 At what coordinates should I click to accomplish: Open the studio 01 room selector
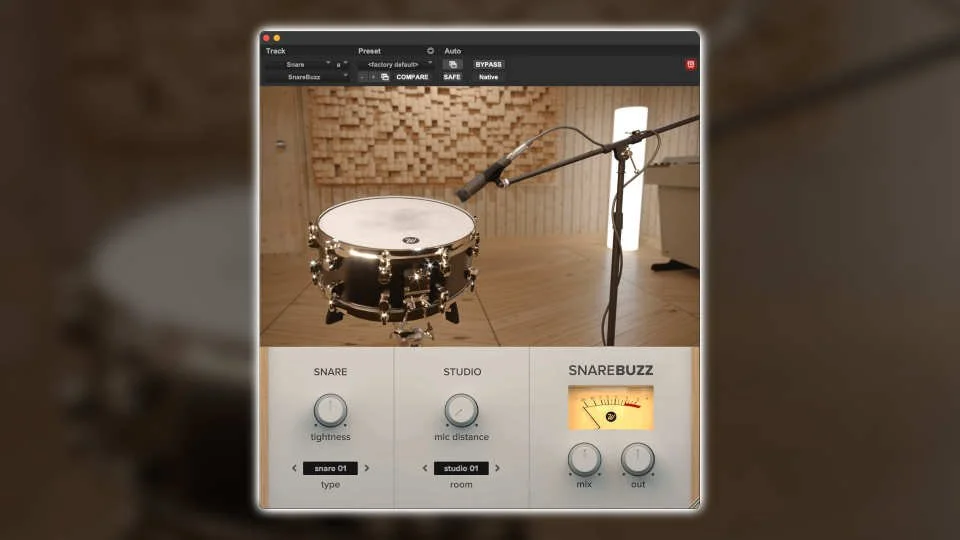click(461, 468)
